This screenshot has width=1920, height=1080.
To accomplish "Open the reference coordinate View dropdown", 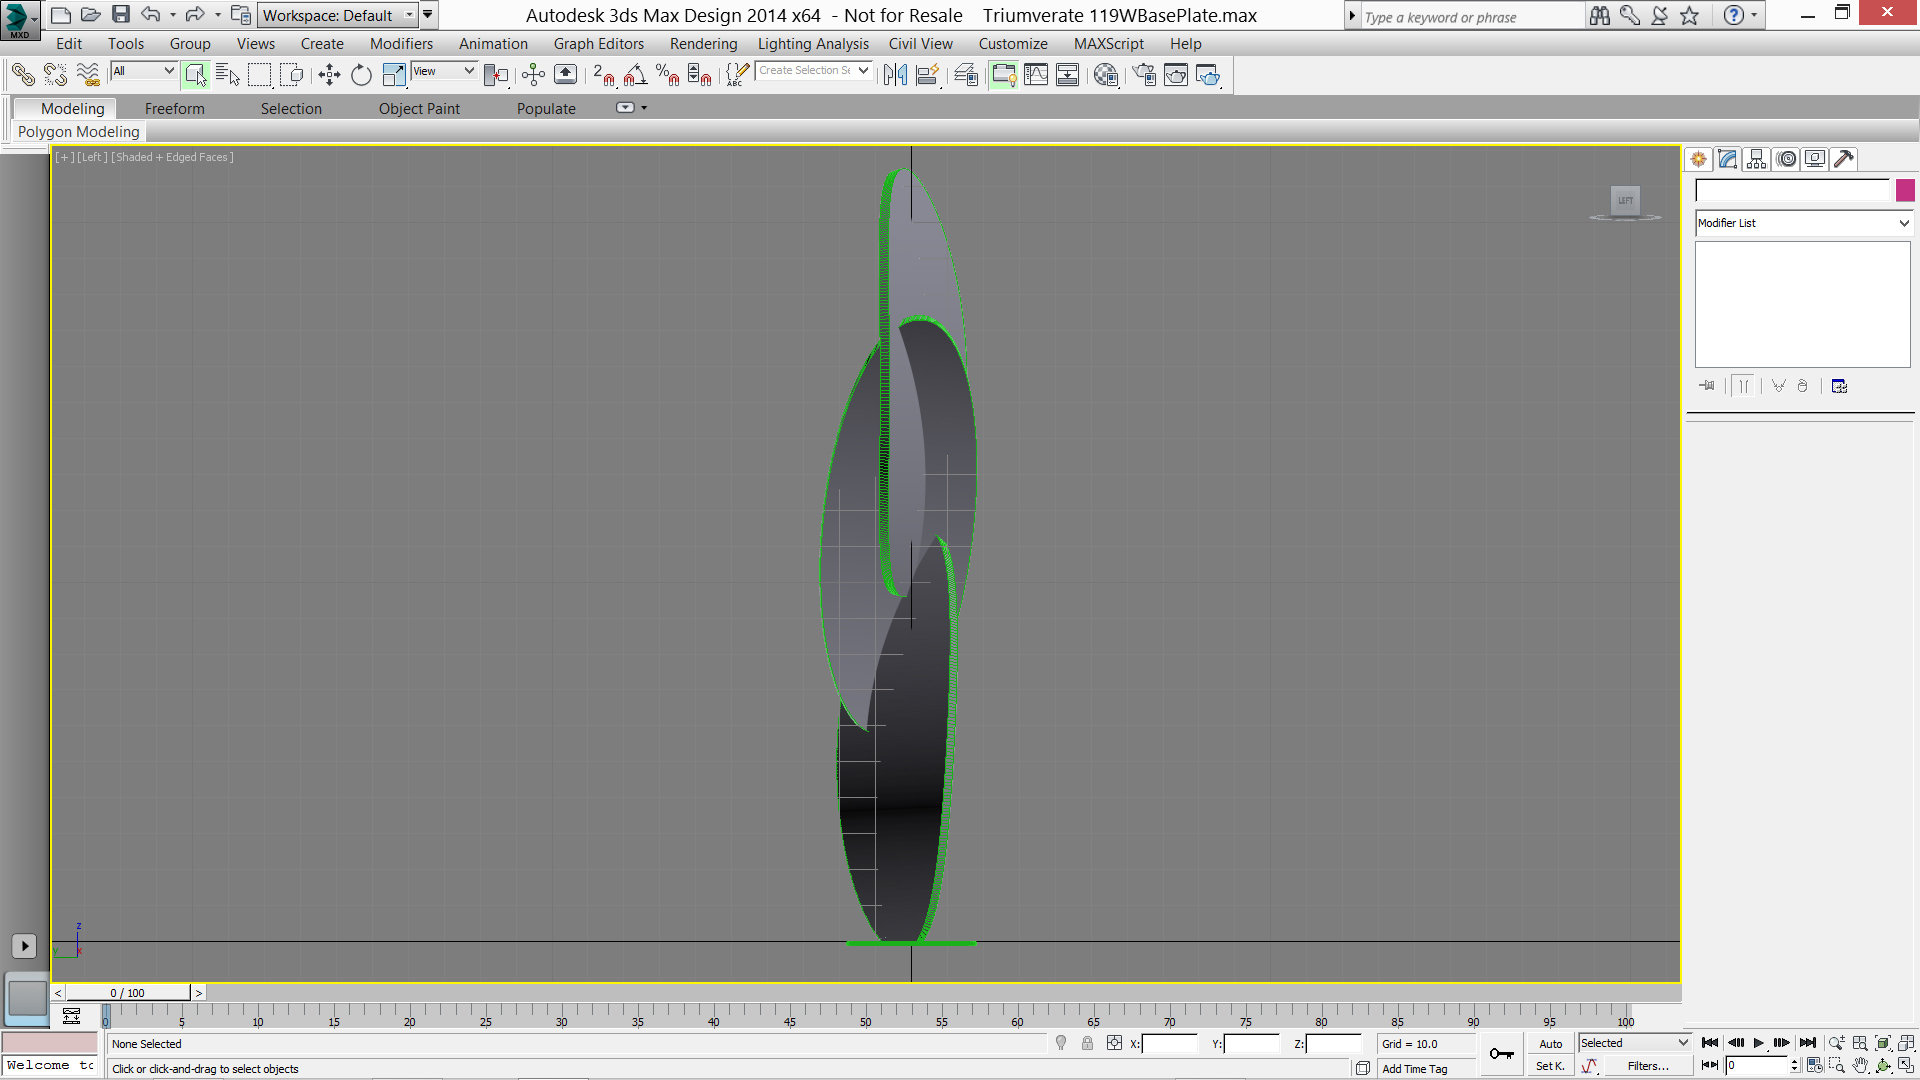I will tap(443, 71).
